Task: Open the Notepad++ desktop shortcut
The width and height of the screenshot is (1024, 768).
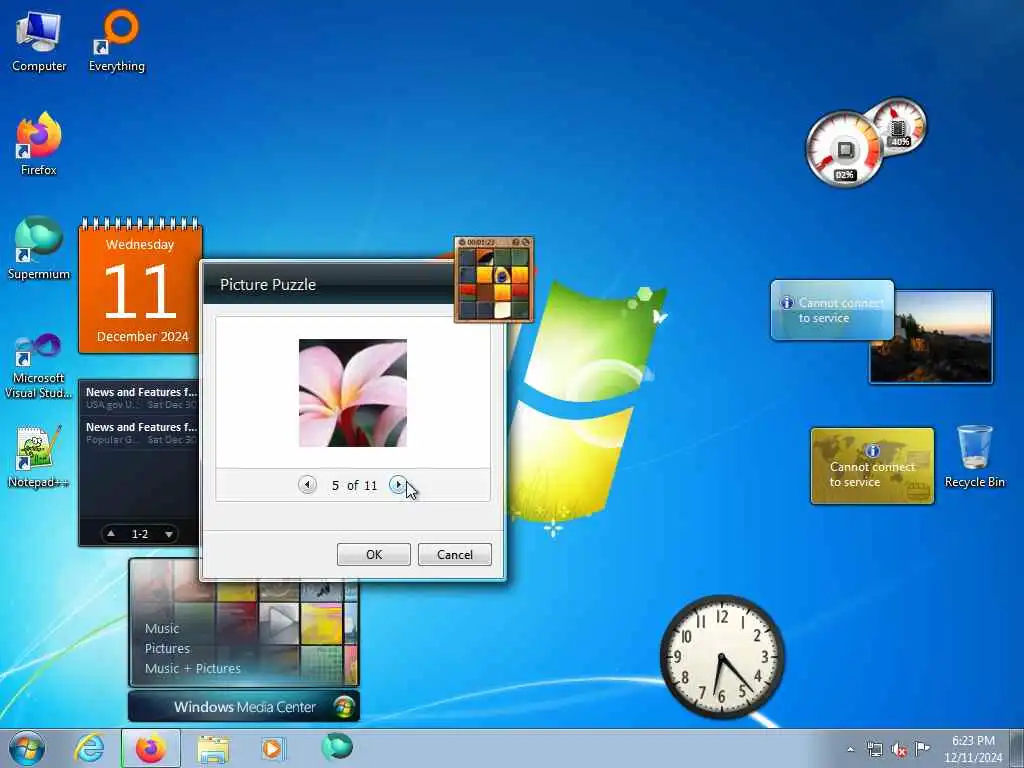Action: [38, 456]
